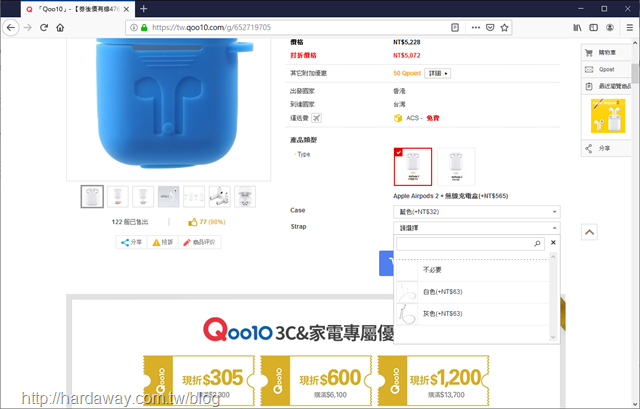Jump to top with up-arrow button
Image resolution: width=640 pixels, height=409 pixels.
[x=589, y=232]
